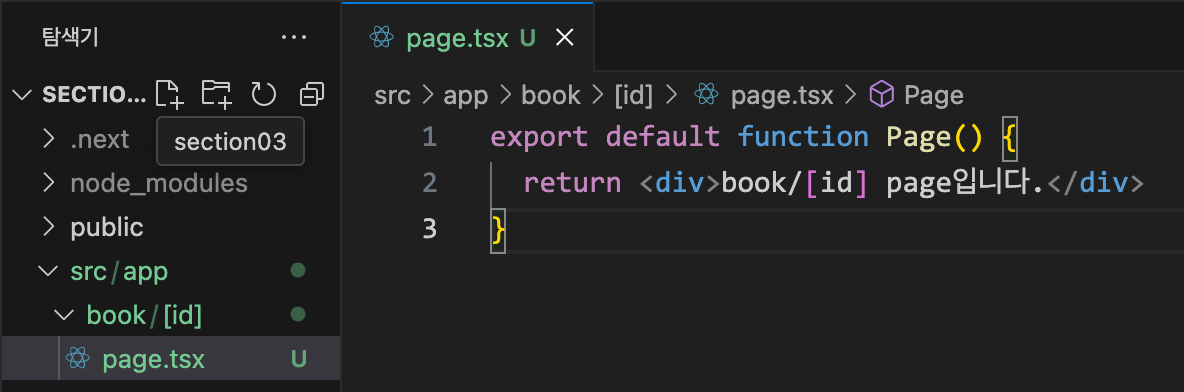Click the React icon in the breadcrumb

coord(706,94)
